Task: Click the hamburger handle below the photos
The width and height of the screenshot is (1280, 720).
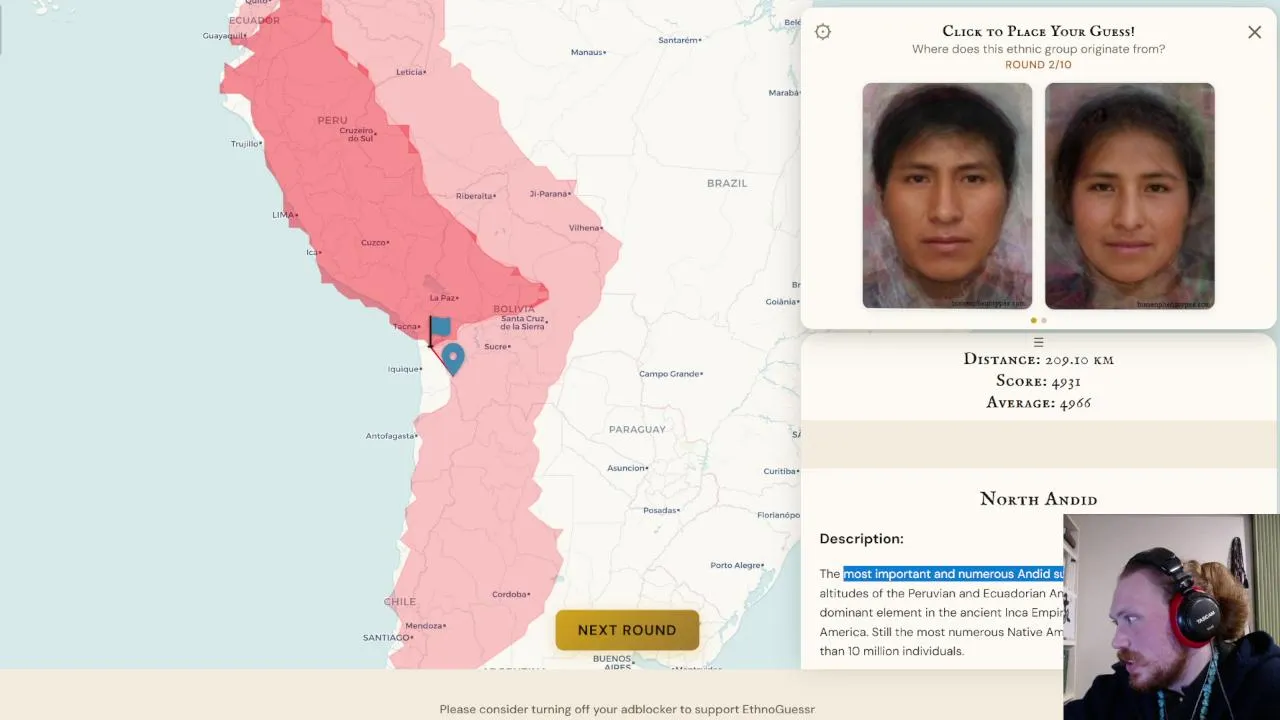Action: [1038, 342]
